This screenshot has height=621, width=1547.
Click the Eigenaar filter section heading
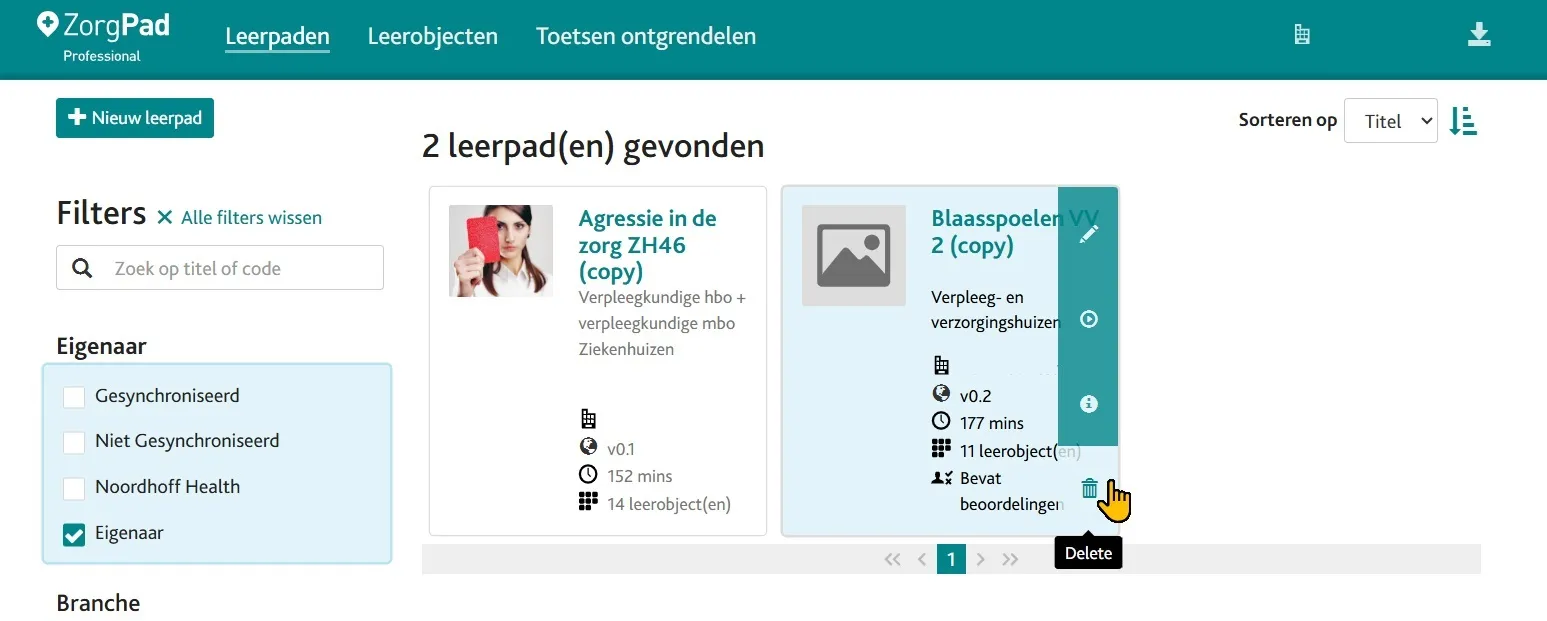point(101,347)
